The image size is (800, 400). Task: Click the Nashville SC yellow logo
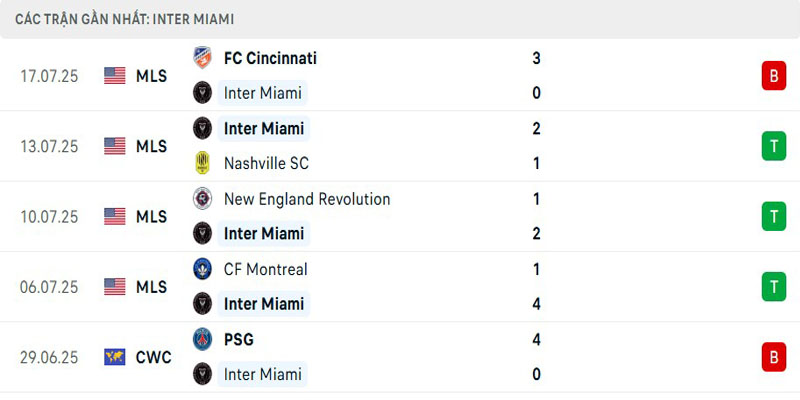(x=203, y=163)
